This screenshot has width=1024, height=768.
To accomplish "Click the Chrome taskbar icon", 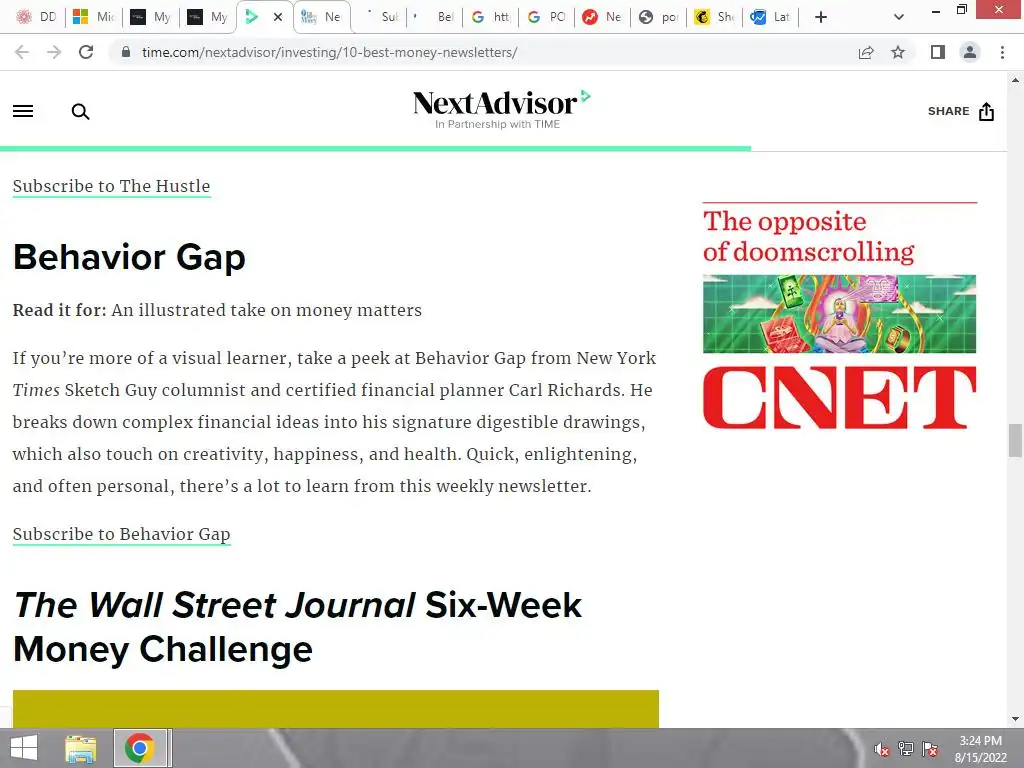I will [x=140, y=748].
